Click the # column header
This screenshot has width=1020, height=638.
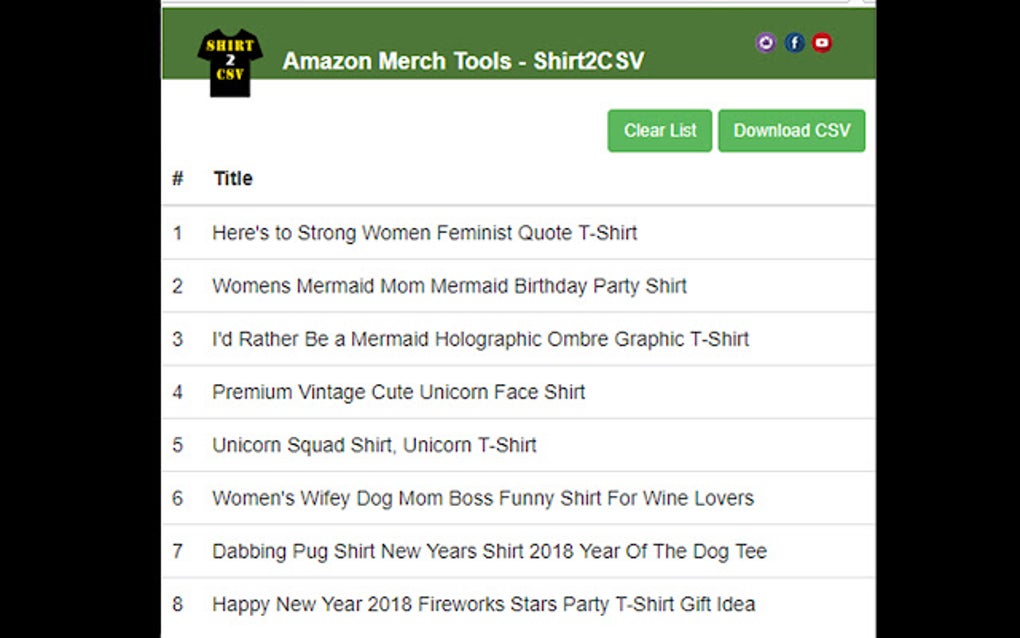pos(178,179)
